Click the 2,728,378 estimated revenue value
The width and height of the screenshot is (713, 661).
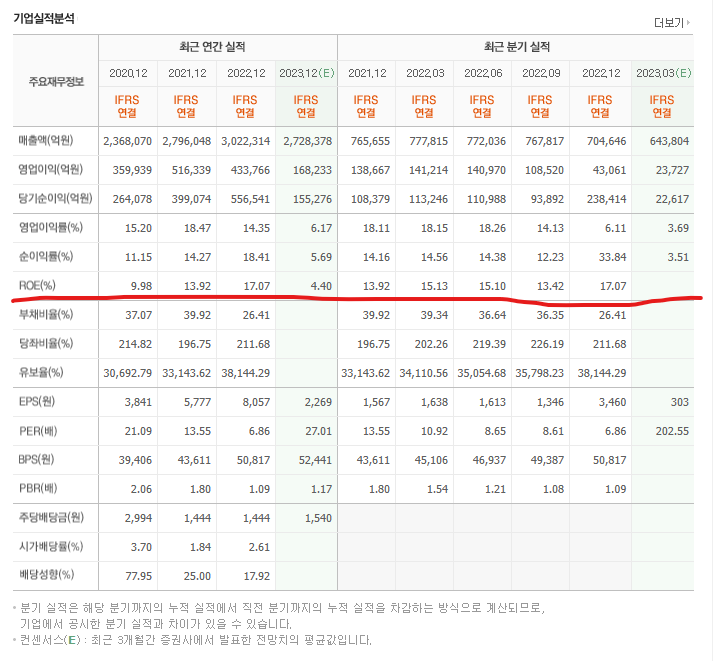[x=307, y=141]
